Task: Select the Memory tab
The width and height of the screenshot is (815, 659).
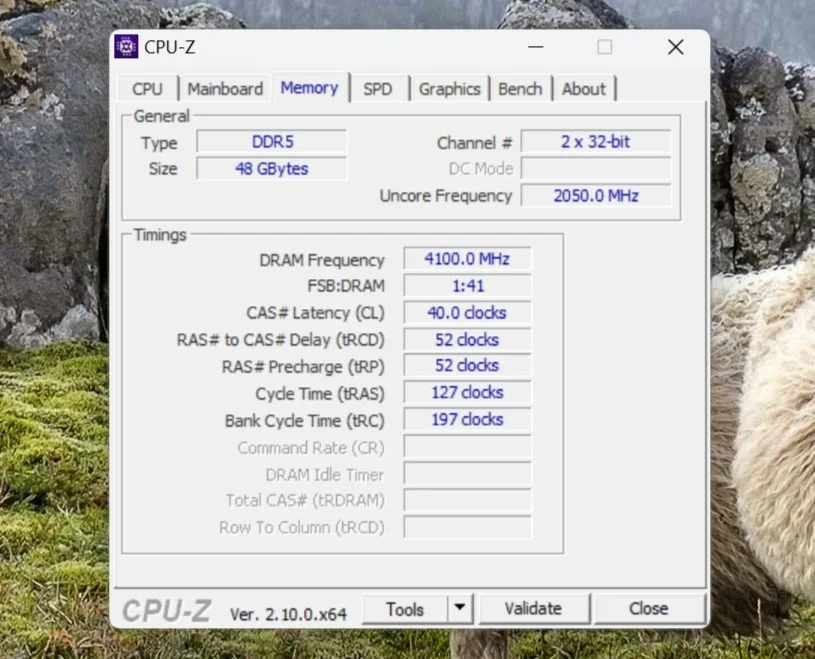Action: [309, 87]
